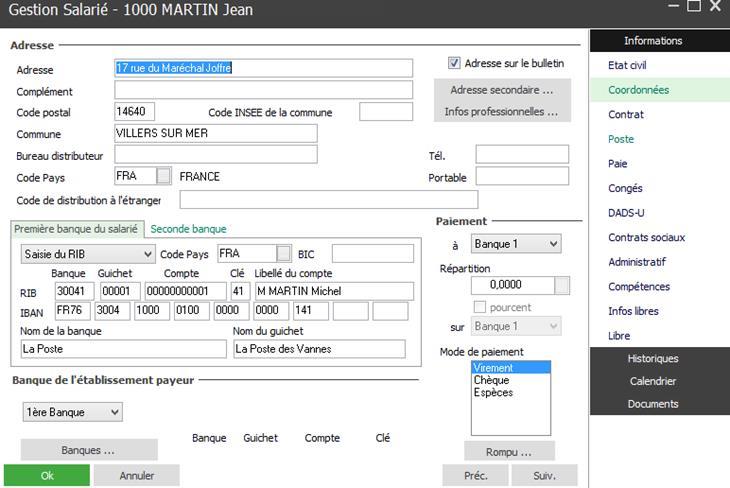Screen dimensions: 730x488
Task: Open the Contrat section
Action: pyautogui.click(x=626, y=115)
